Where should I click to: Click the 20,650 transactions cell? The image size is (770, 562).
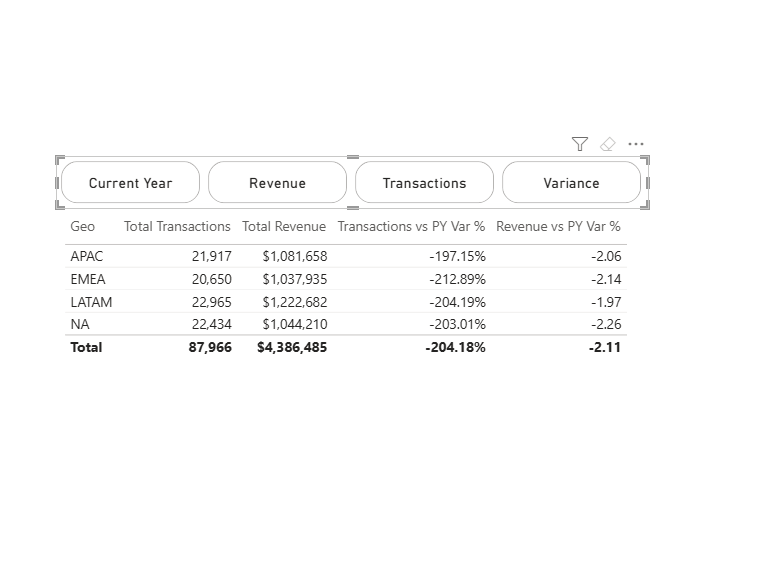pos(212,279)
